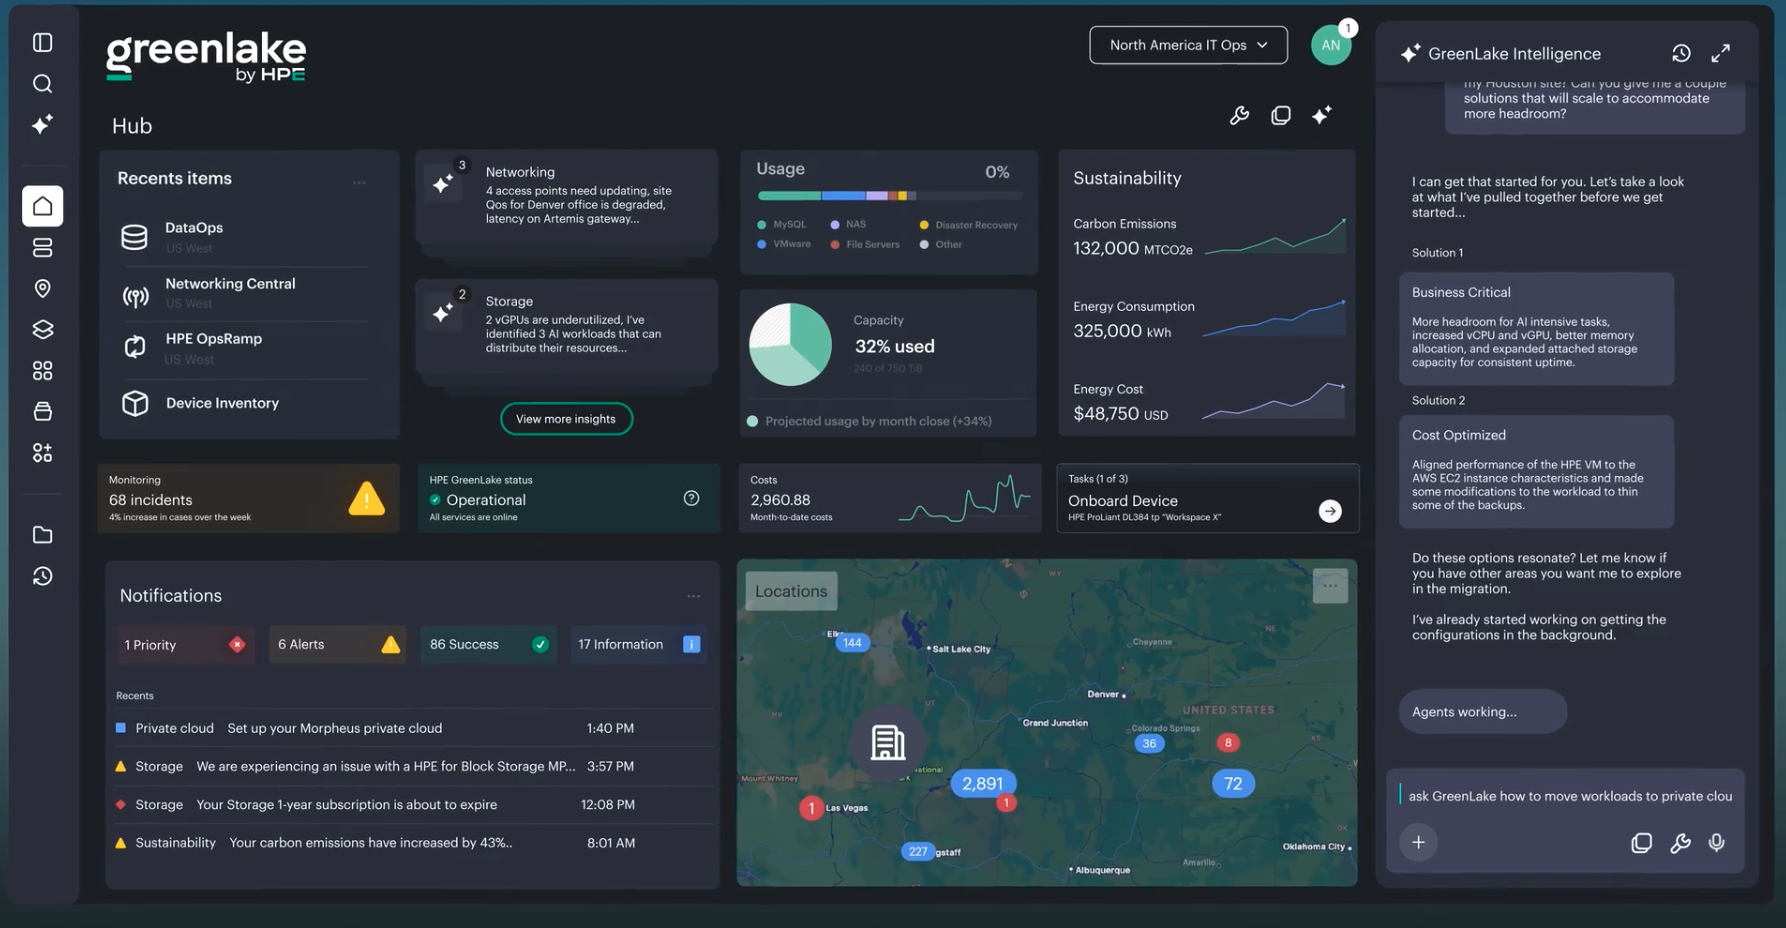1786x928 pixels.
Task: Click the HPE GreenLake status help icon
Action: pos(691,498)
